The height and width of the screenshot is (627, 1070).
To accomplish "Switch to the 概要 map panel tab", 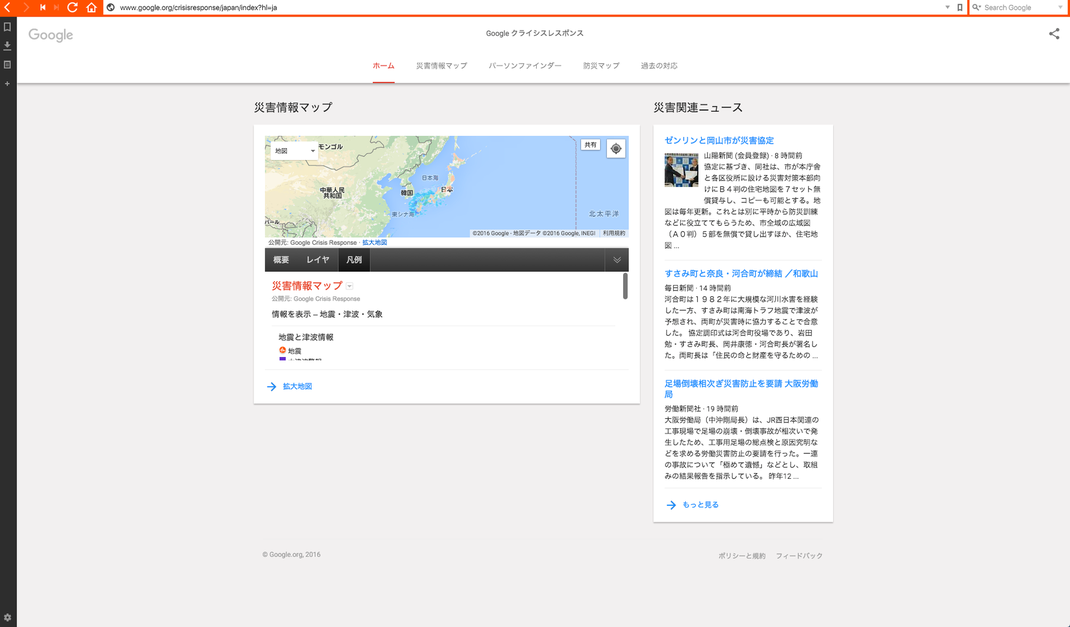I will pyautogui.click(x=281, y=260).
